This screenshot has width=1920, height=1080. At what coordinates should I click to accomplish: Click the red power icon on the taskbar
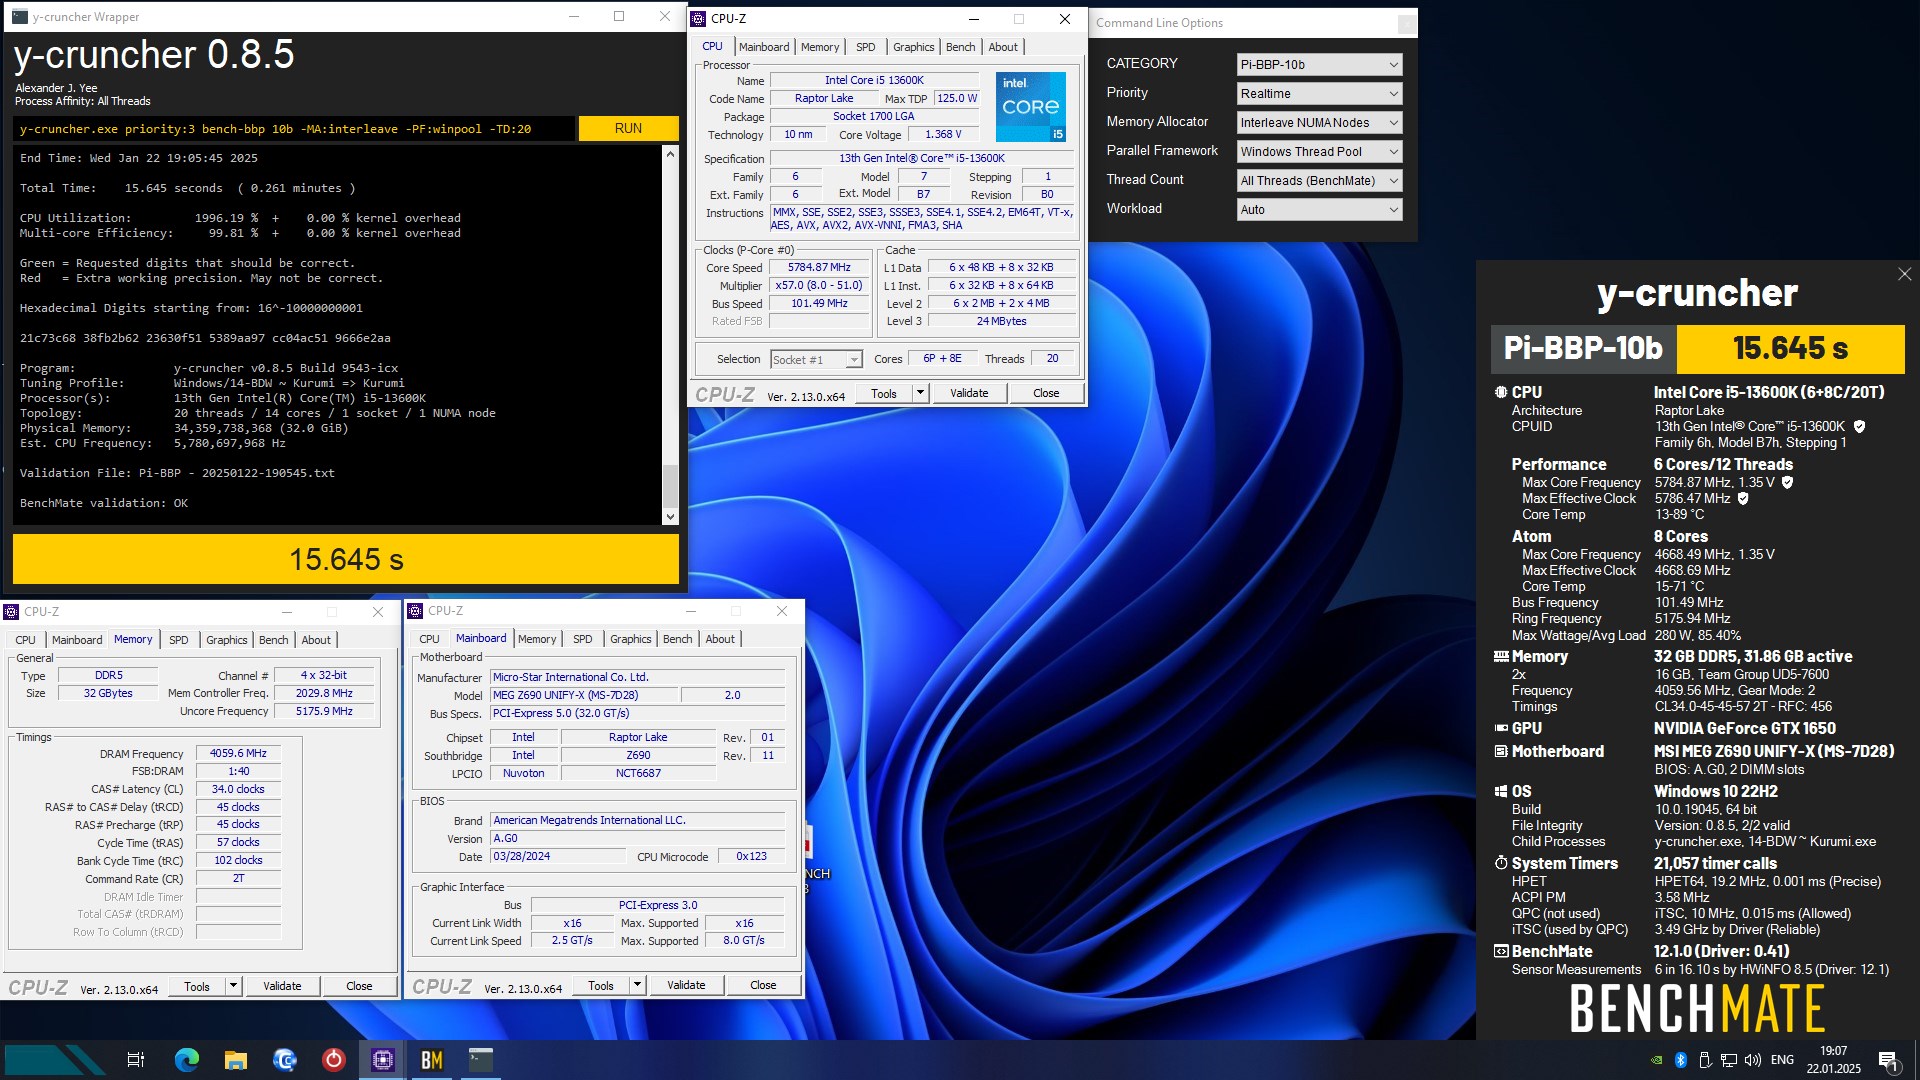pyautogui.click(x=333, y=1060)
